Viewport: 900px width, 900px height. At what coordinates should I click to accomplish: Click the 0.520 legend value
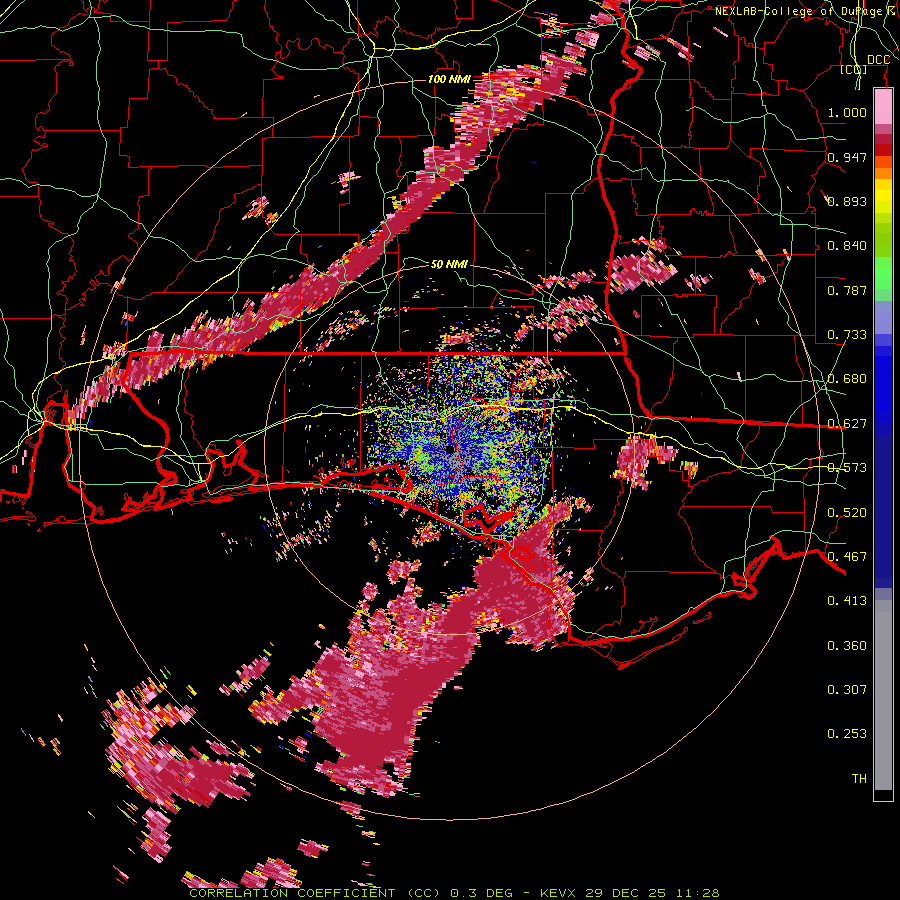coord(847,513)
